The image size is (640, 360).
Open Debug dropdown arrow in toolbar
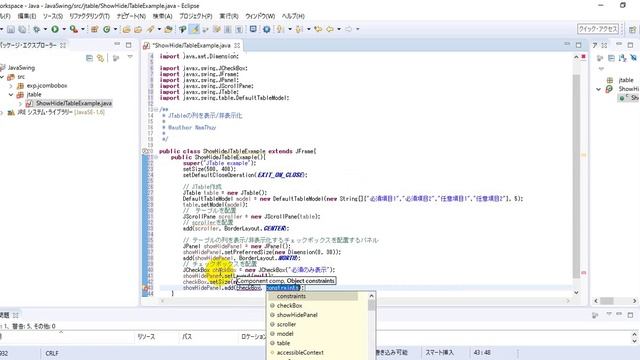[45, 29]
